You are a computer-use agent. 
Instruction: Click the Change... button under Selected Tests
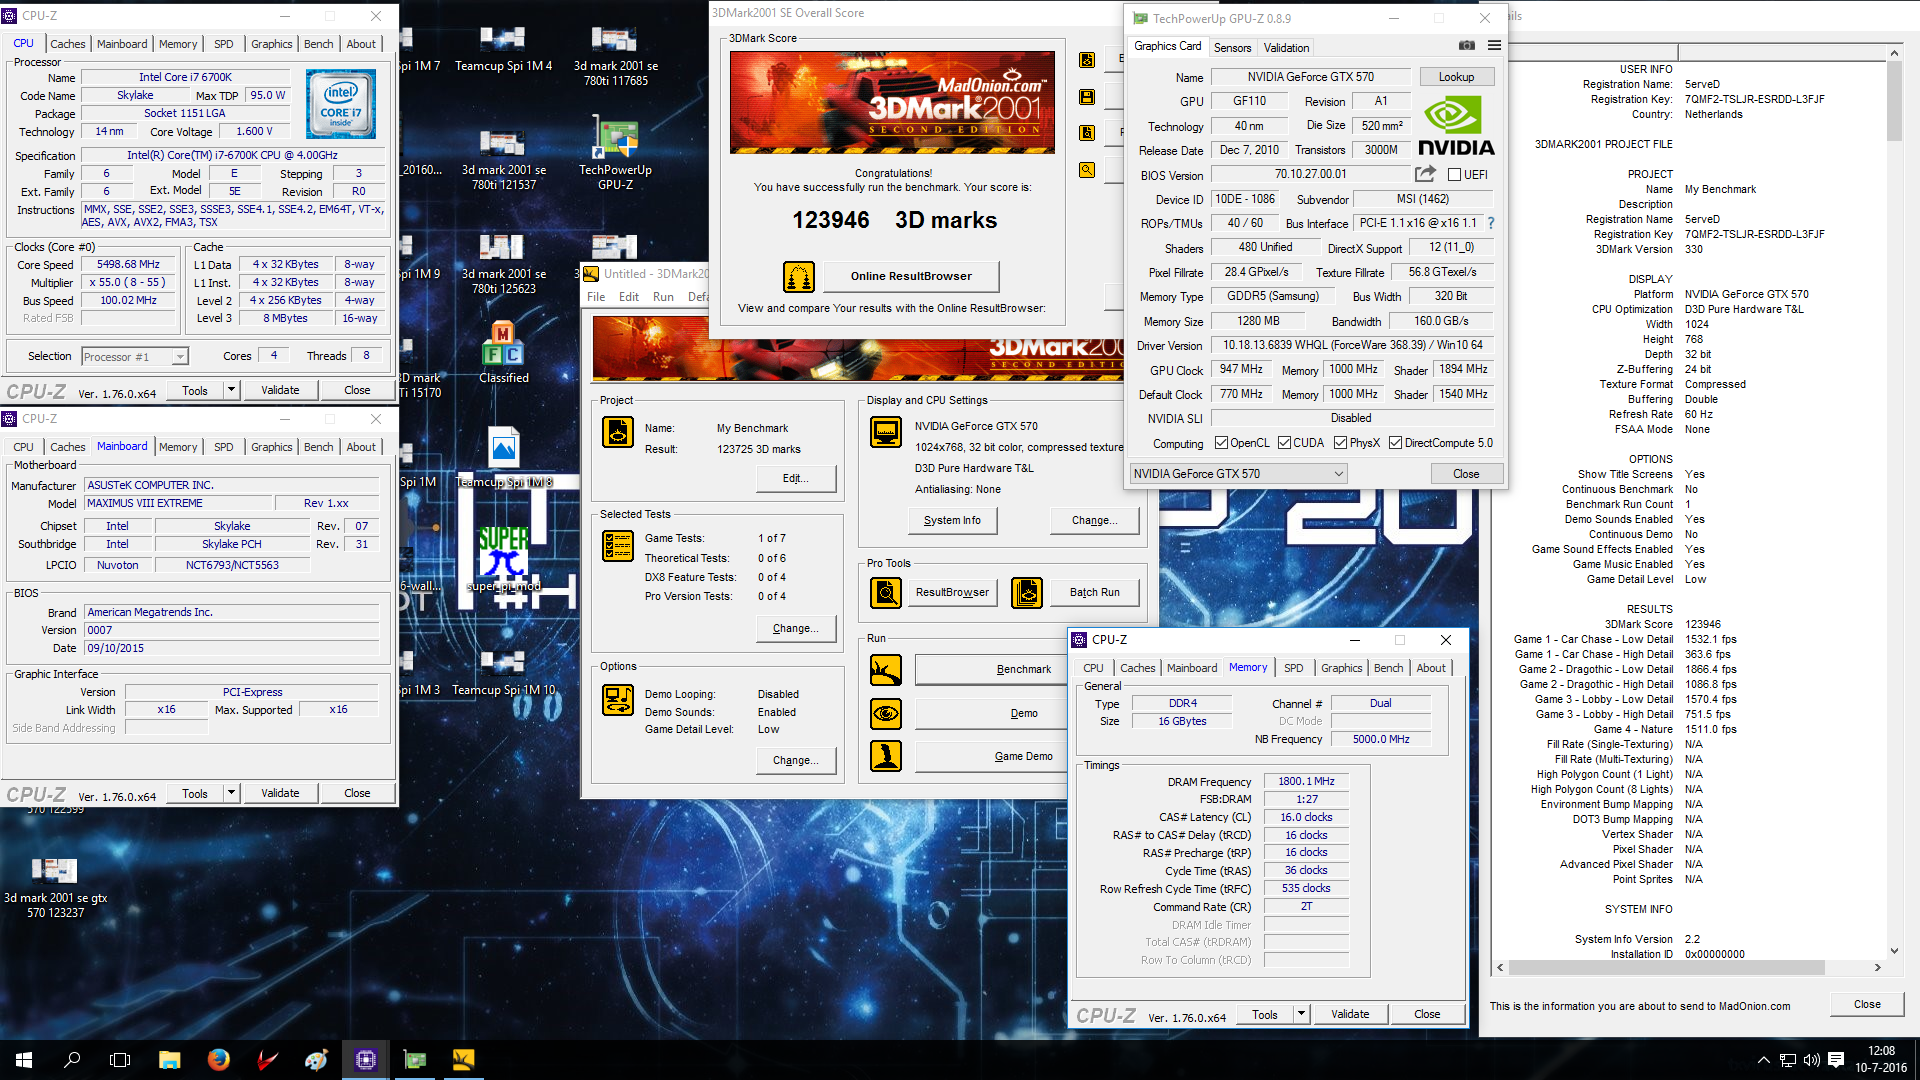tap(795, 628)
